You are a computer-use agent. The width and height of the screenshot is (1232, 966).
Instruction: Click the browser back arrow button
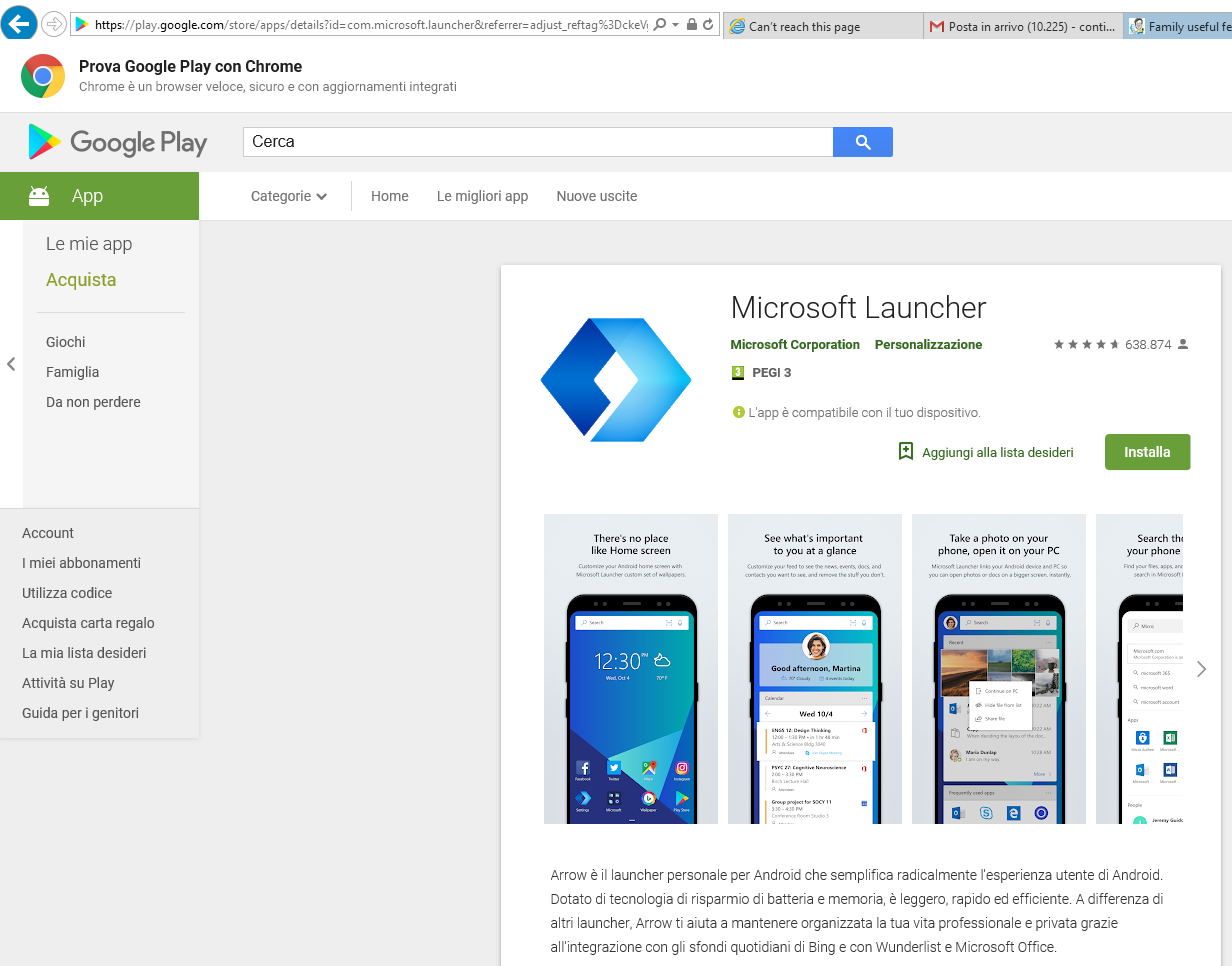[19, 23]
